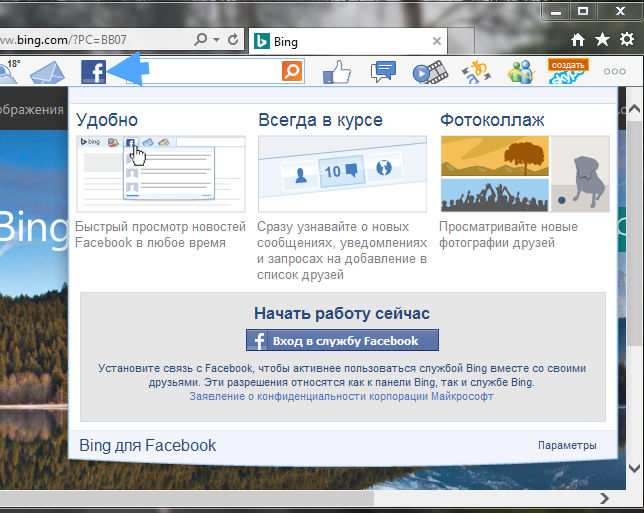The height and width of the screenshot is (513, 644).
Task: Open browser settings gear icon
Action: click(627, 39)
